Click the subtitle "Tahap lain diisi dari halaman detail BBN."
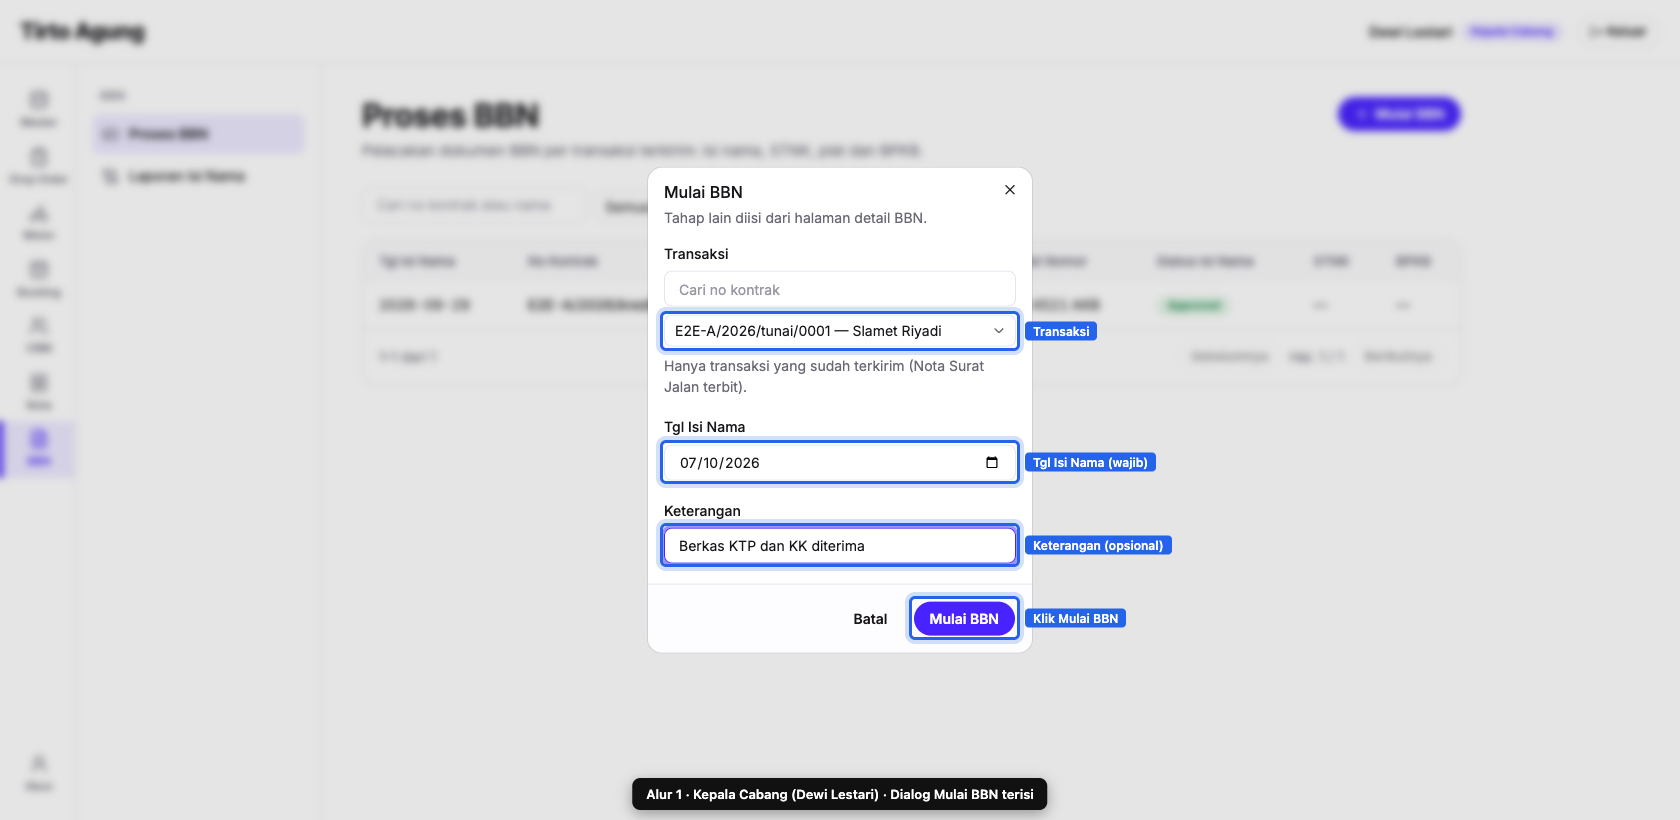 coord(795,218)
